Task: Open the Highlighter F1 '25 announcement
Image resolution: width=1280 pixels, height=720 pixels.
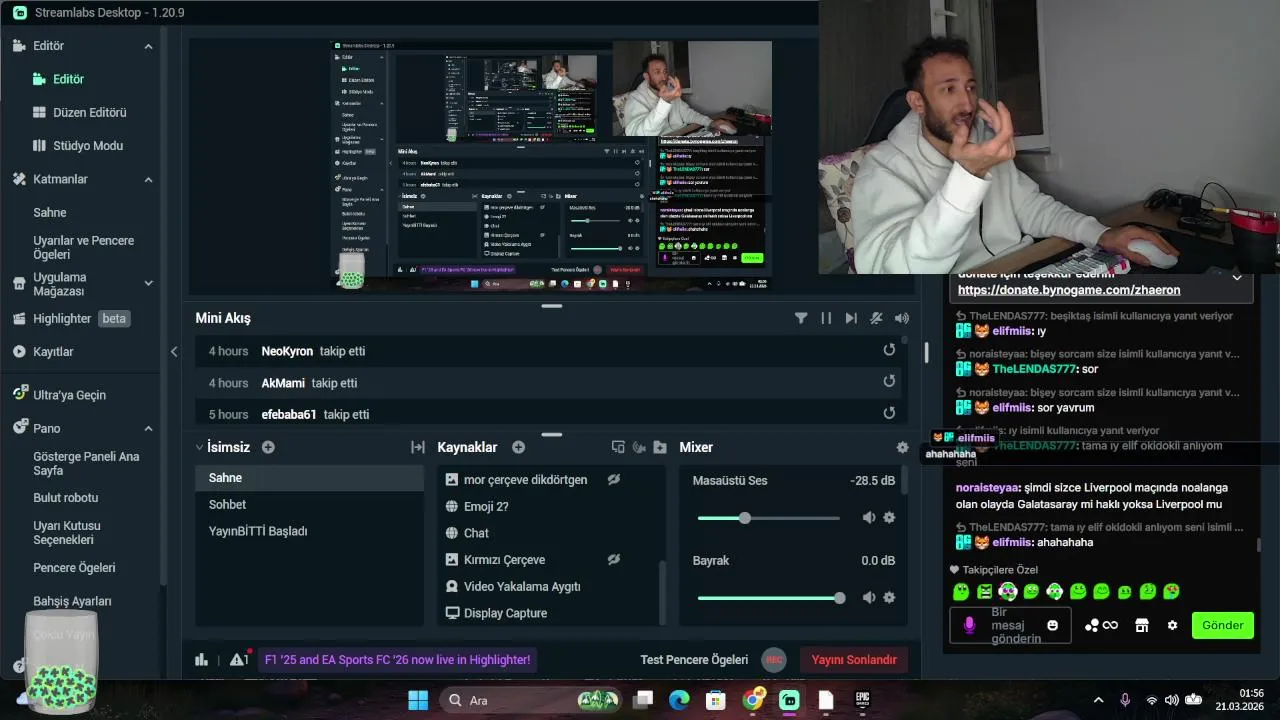Action: tap(397, 659)
